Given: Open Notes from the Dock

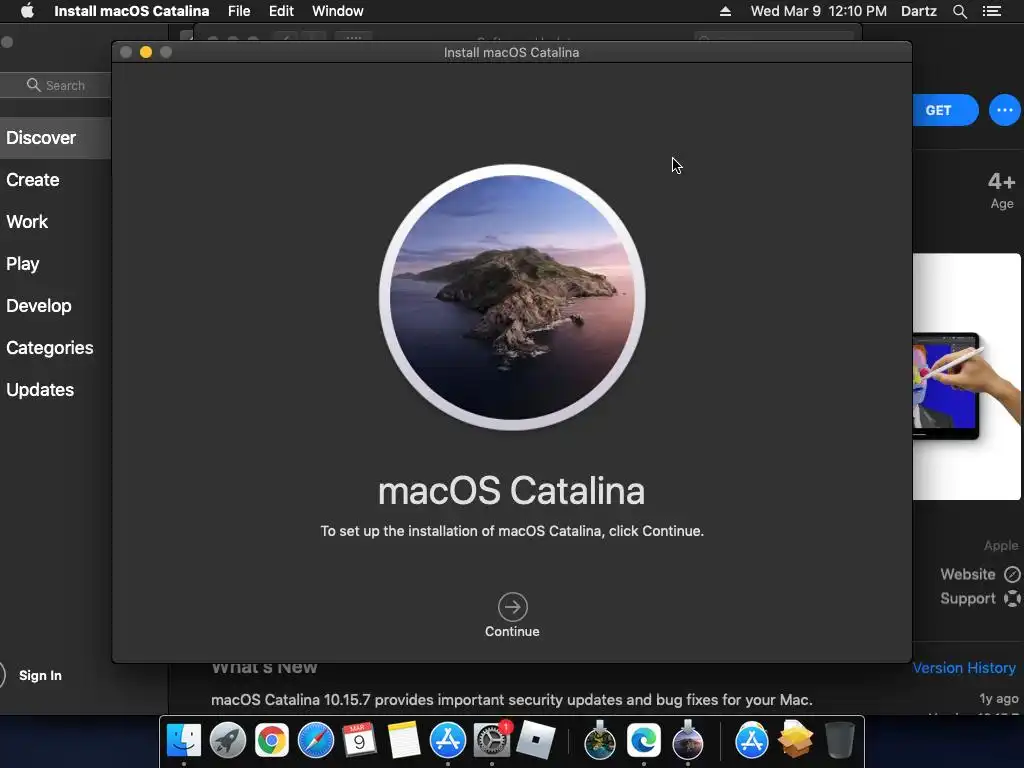Looking at the screenshot, I should pyautogui.click(x=404, y=741).
